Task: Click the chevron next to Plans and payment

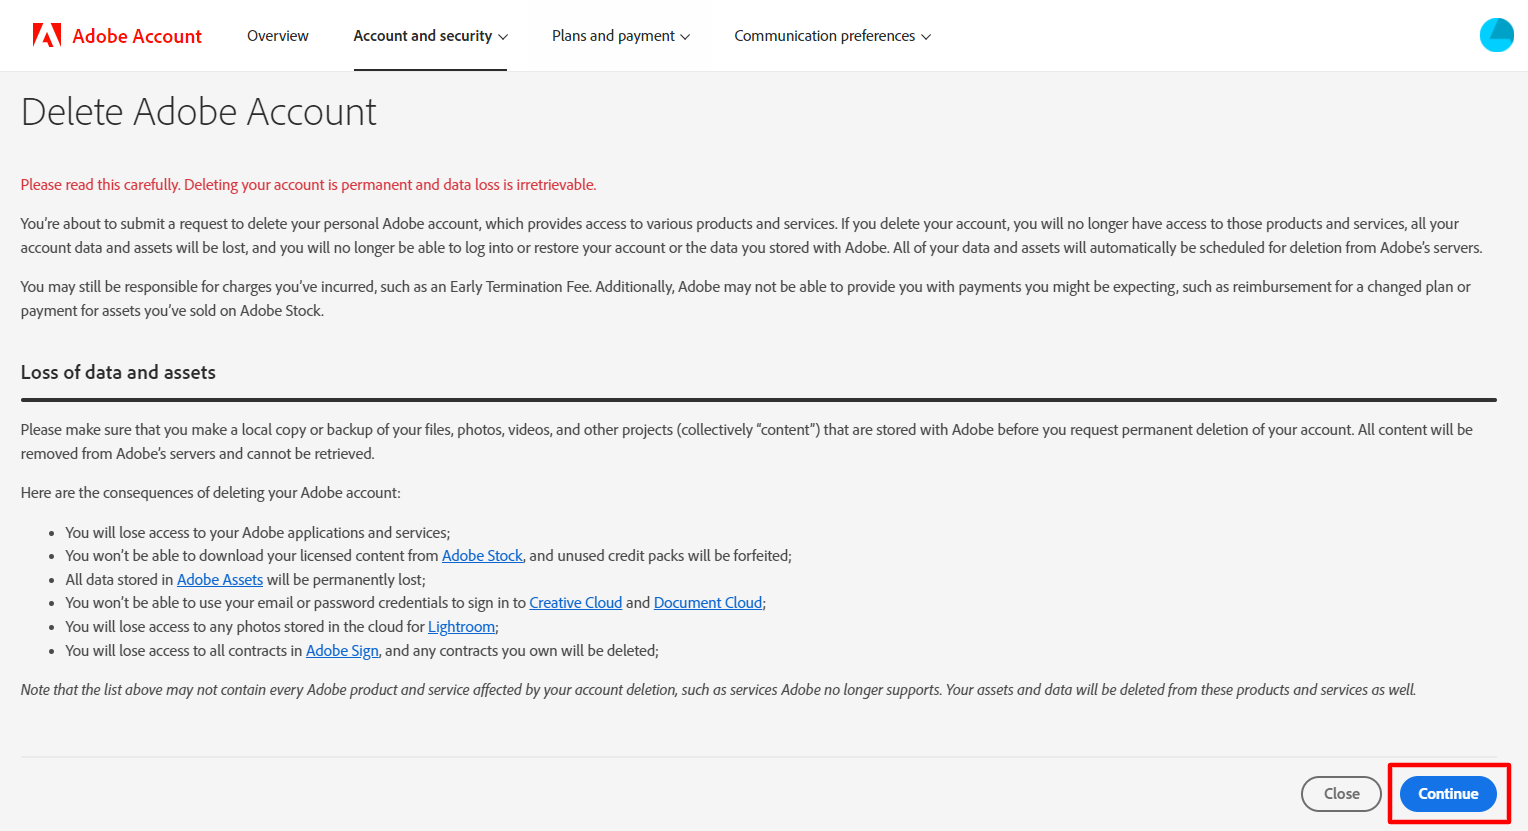Action: (685, 37)
